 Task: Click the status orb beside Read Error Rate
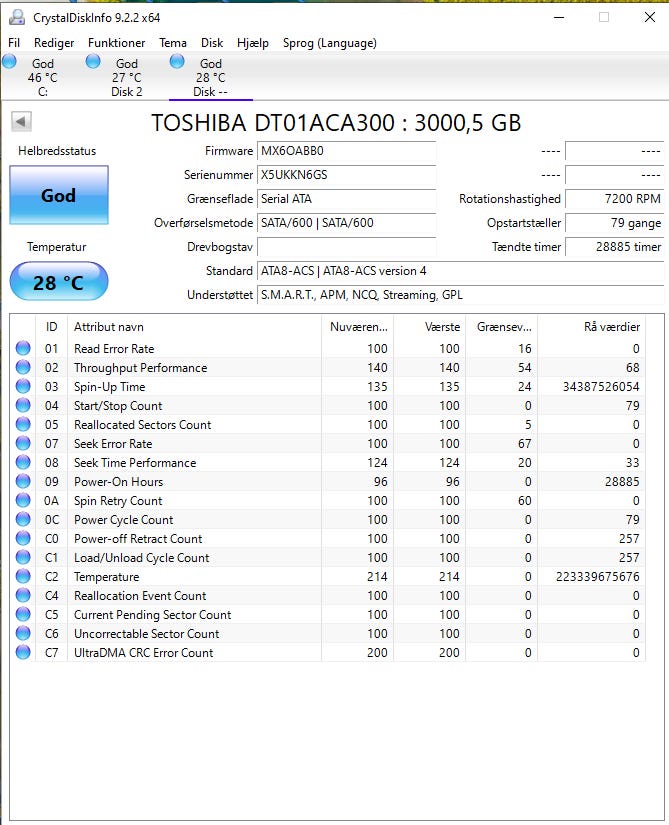pyautogui.click(x=23, y=349)
